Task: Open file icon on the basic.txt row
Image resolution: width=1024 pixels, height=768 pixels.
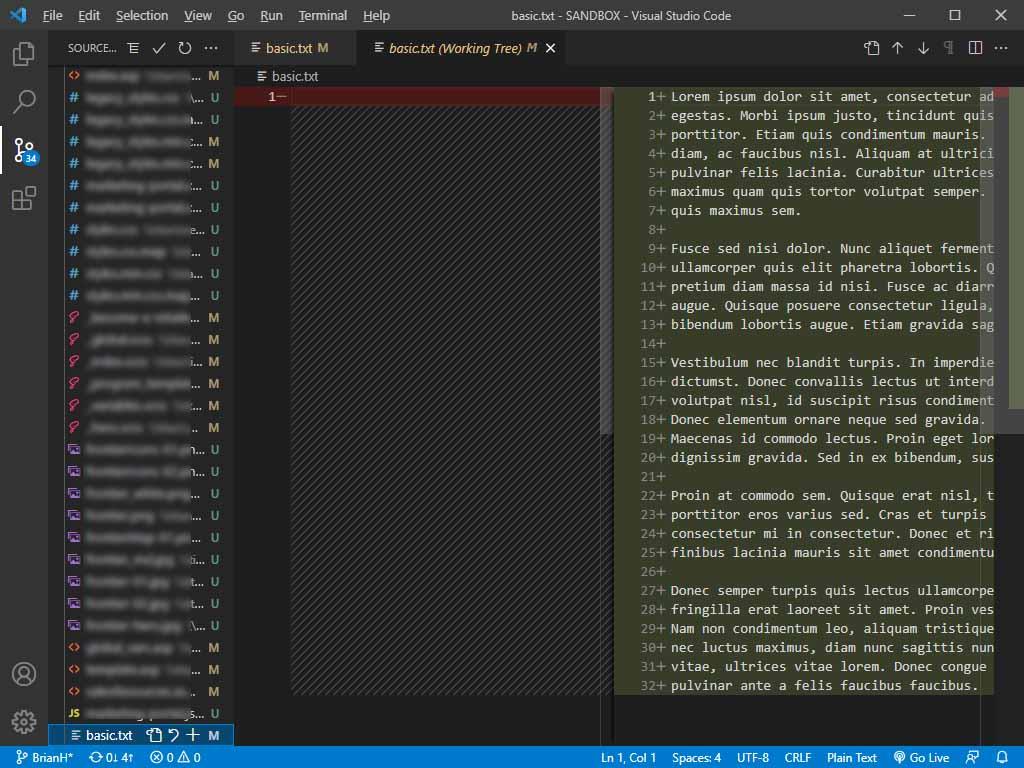Action: pyautogui.click(x=154, y=735)
